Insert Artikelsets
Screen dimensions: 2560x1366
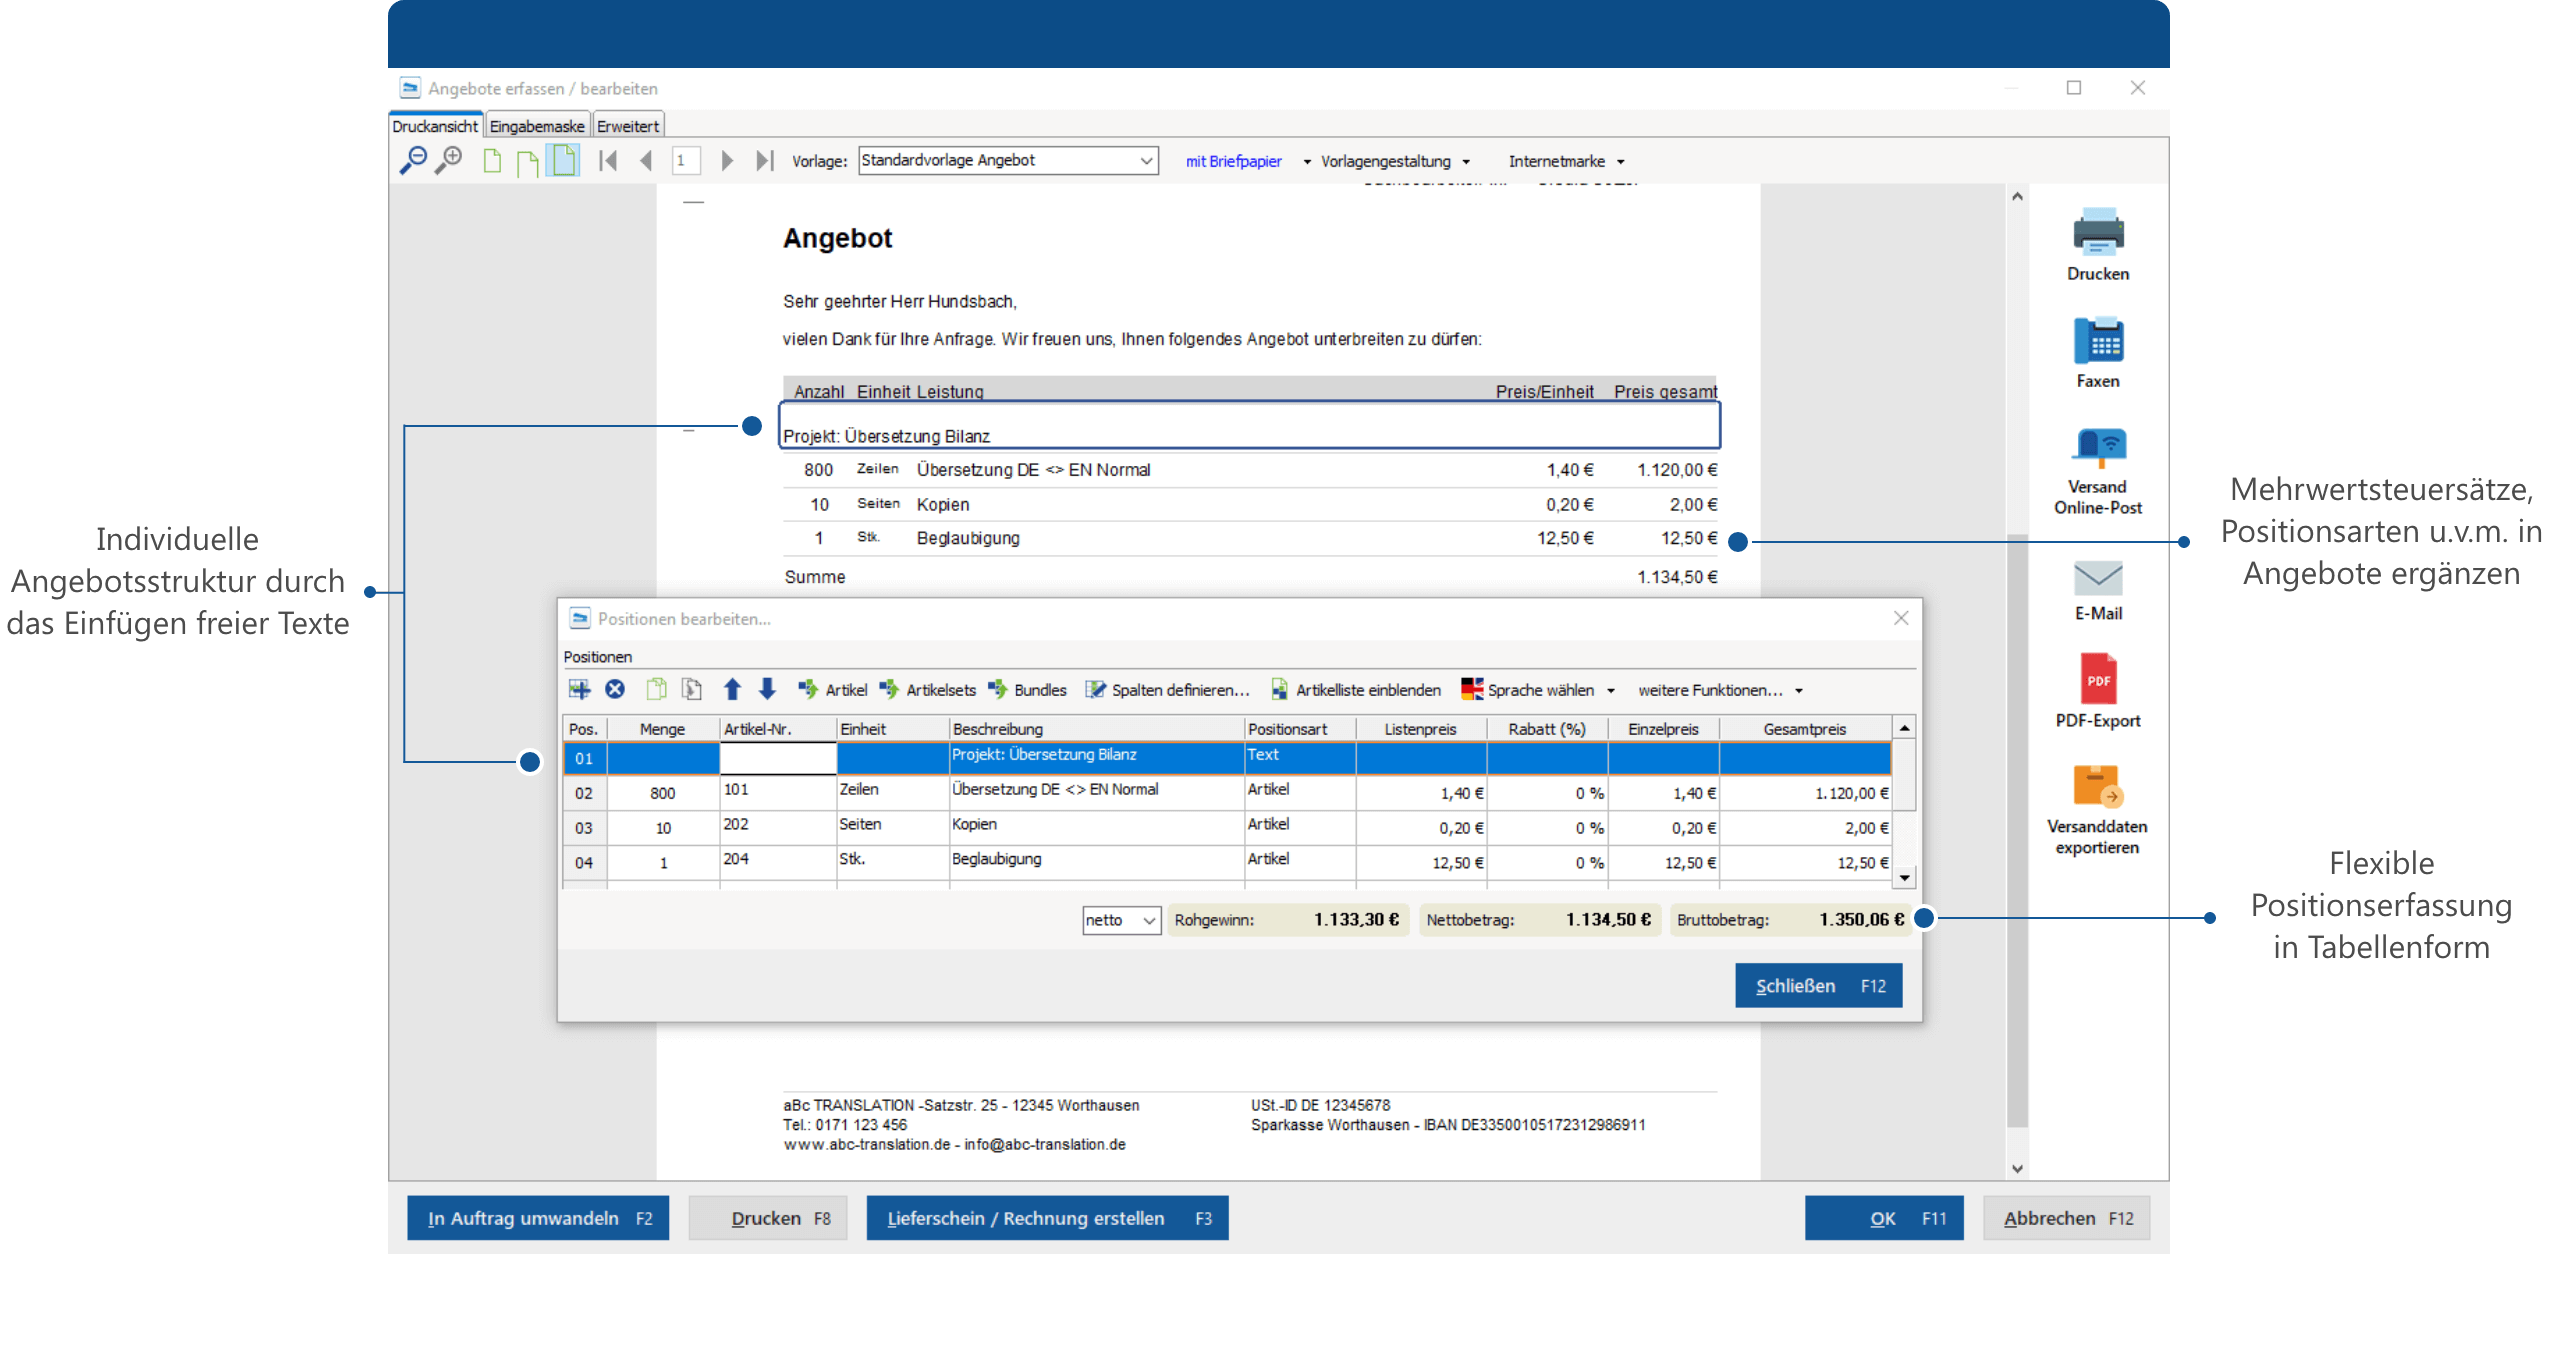point(927,690)
